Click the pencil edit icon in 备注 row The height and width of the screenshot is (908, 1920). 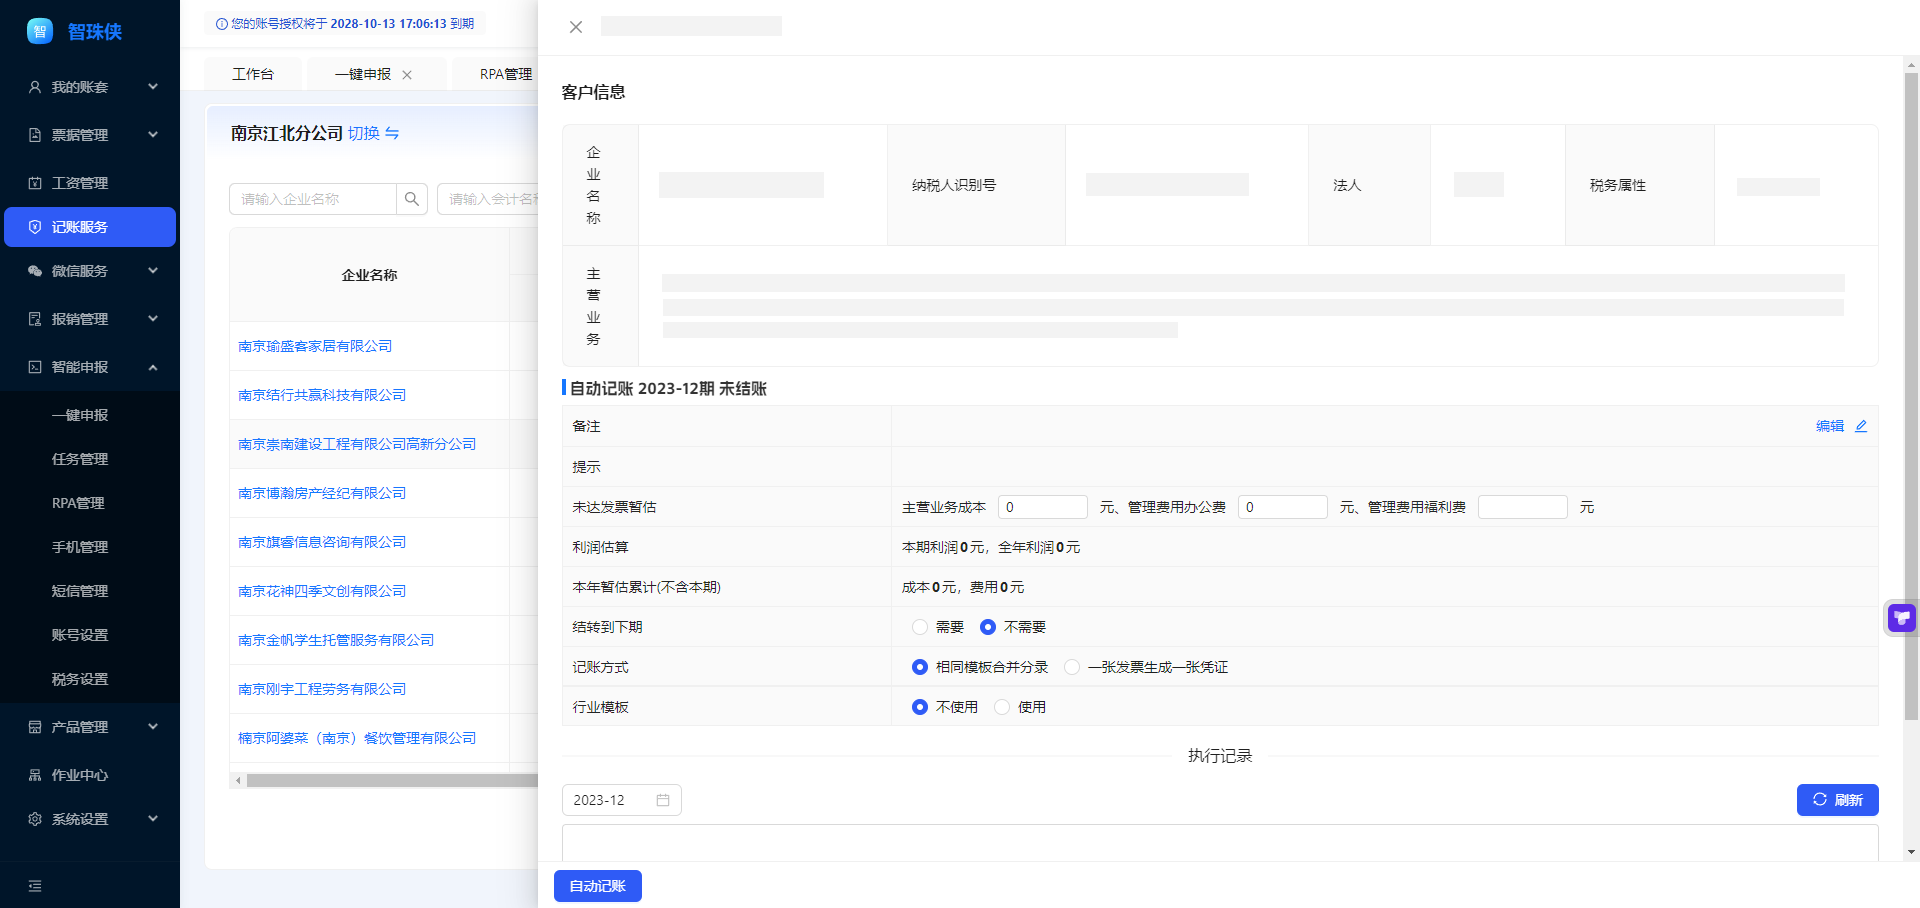coord(1861,426)
